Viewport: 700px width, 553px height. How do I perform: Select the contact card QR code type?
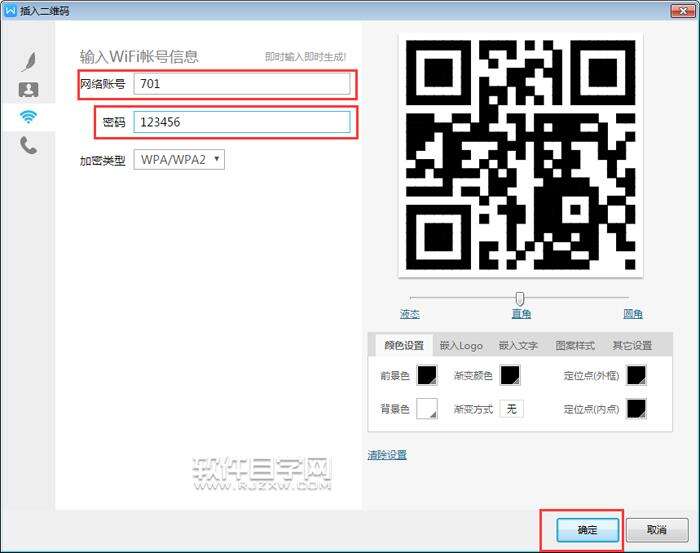(x=29, y=89)
